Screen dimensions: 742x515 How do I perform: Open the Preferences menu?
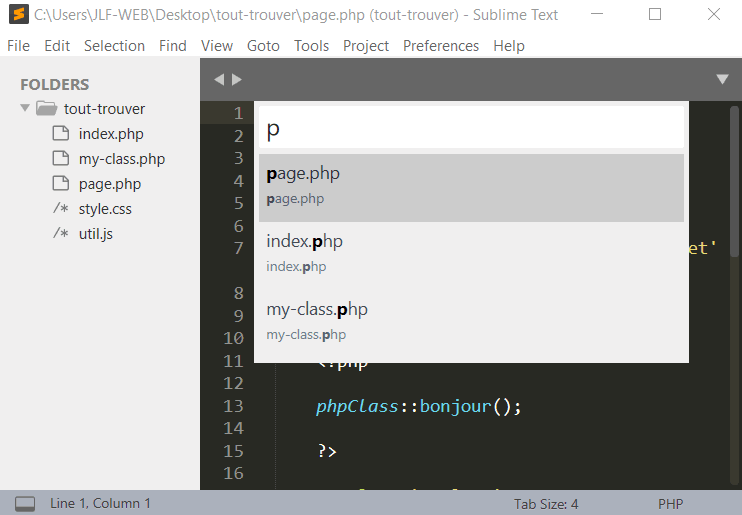441,46
